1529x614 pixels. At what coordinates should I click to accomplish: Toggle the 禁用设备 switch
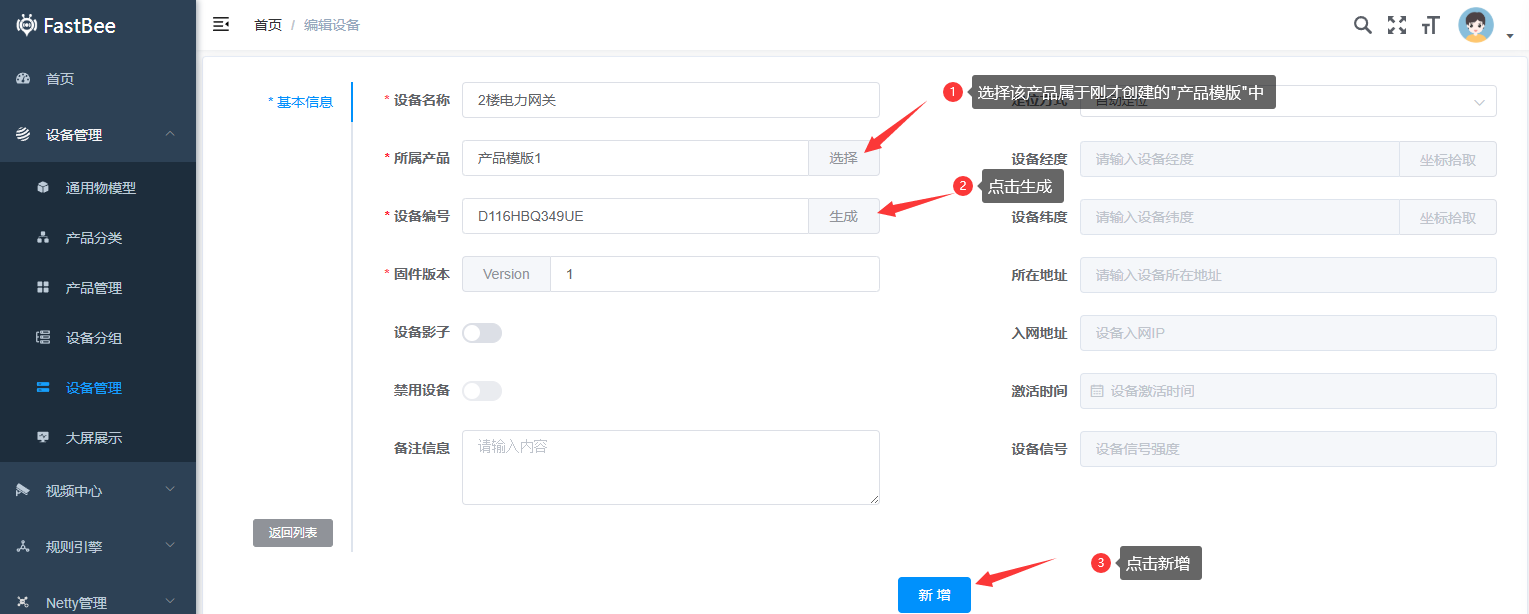pyautogui.click(x=482, y=391)
